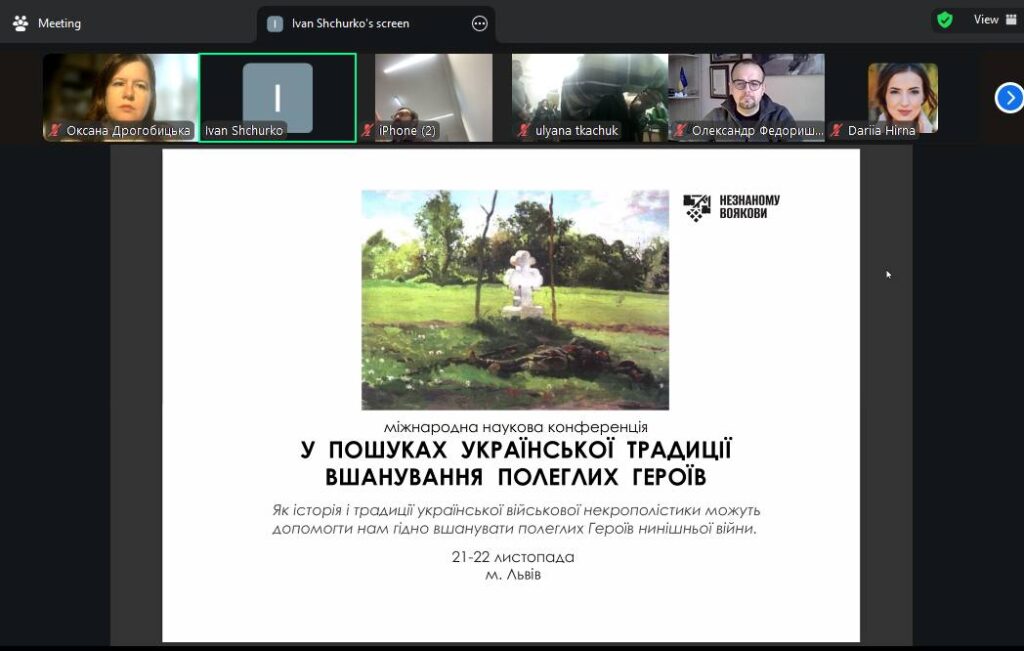The width and height of the screenshot is (1024, 651).
Task: Click muted mic icon on ulyana tkachuk
Action: [x=524, y=131]
